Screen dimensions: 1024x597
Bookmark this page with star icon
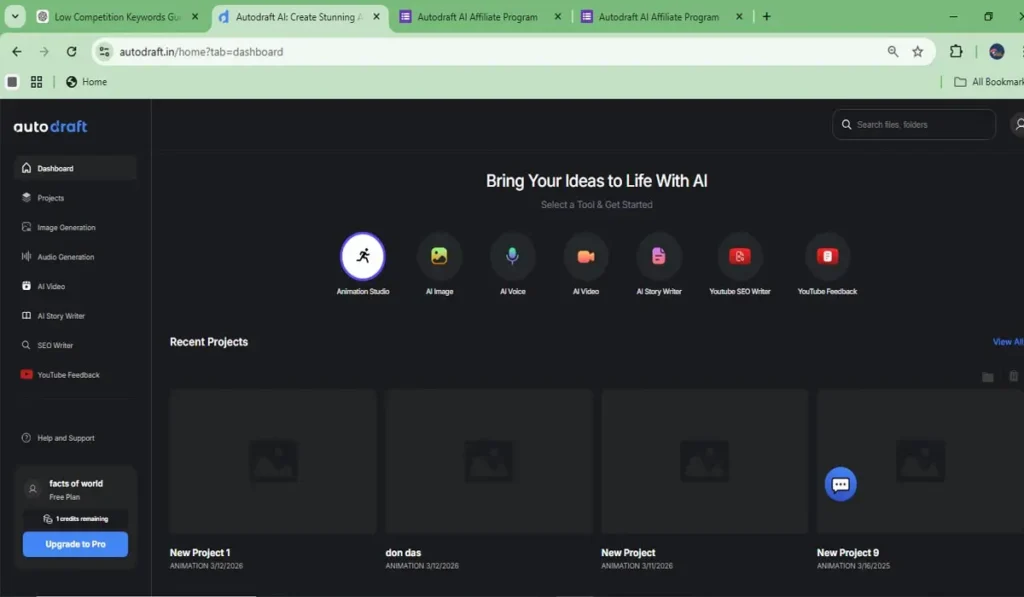918,52
